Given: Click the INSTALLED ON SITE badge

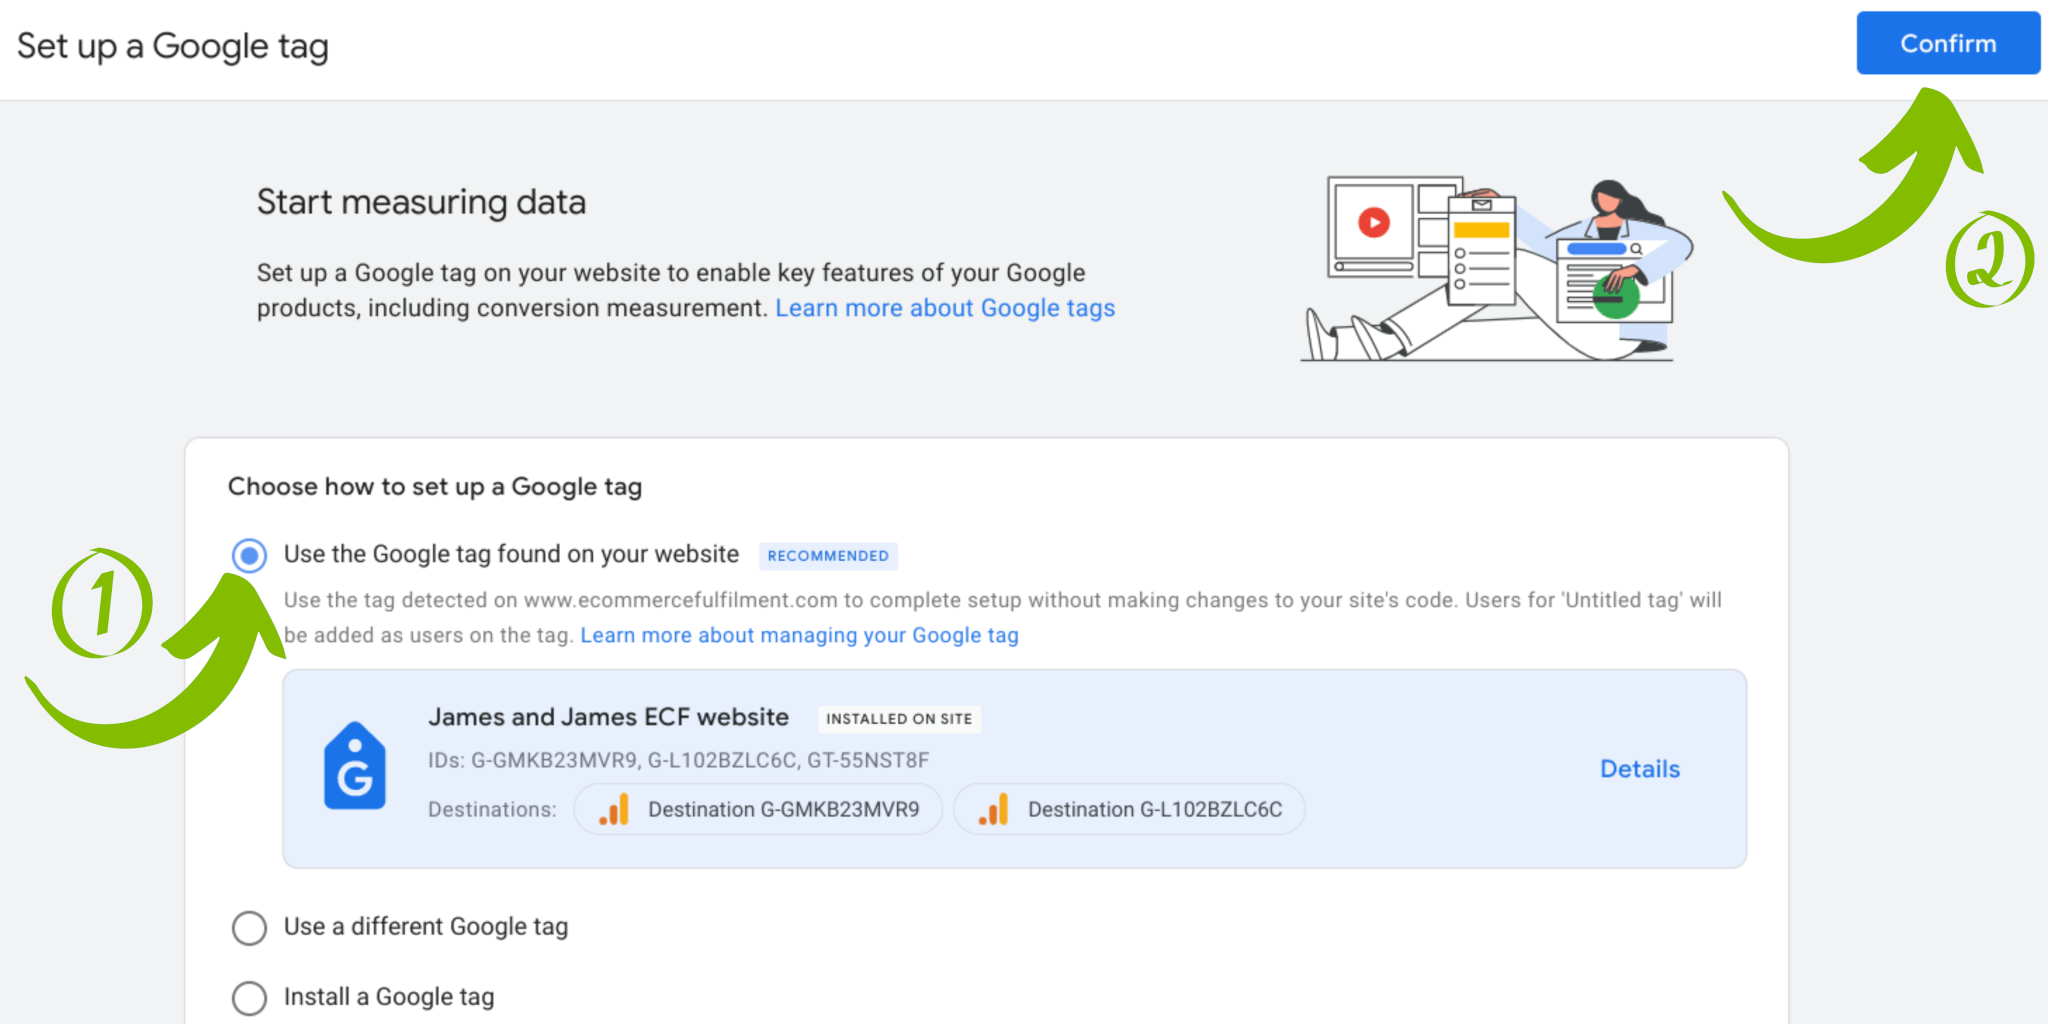Looking at the screenshot, I should [899, 719].
